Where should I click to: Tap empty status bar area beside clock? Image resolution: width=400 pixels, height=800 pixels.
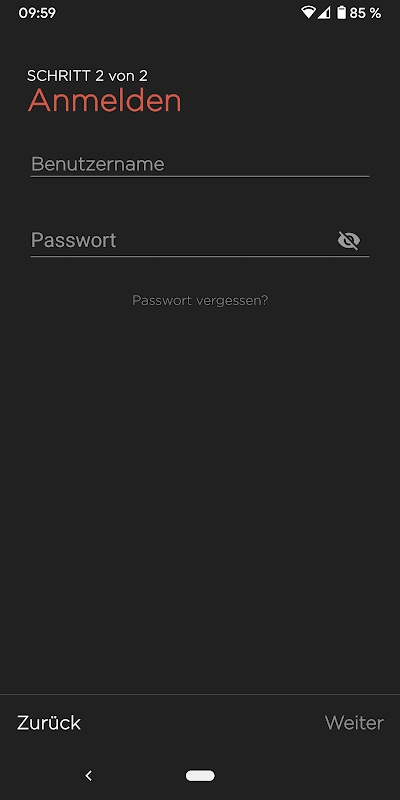click(x=179, y=13)
